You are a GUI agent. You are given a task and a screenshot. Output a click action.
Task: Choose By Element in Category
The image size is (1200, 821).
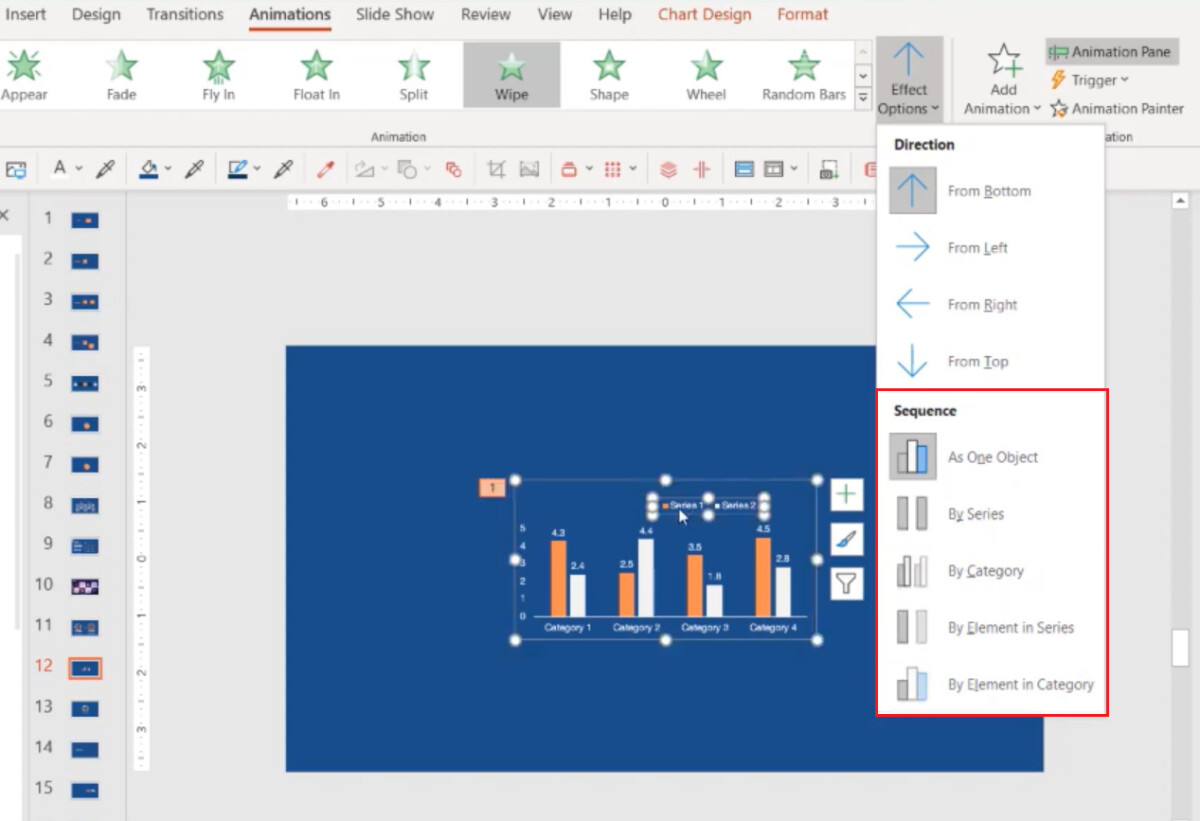click(x=1020, y=685)
